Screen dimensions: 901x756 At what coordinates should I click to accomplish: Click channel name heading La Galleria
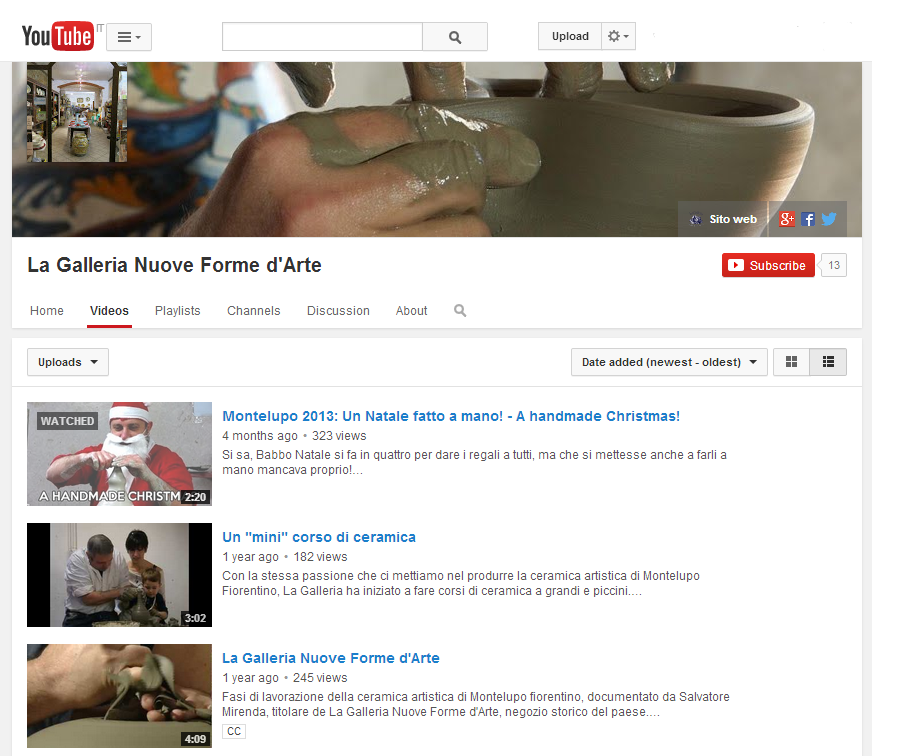coord(175,265)
